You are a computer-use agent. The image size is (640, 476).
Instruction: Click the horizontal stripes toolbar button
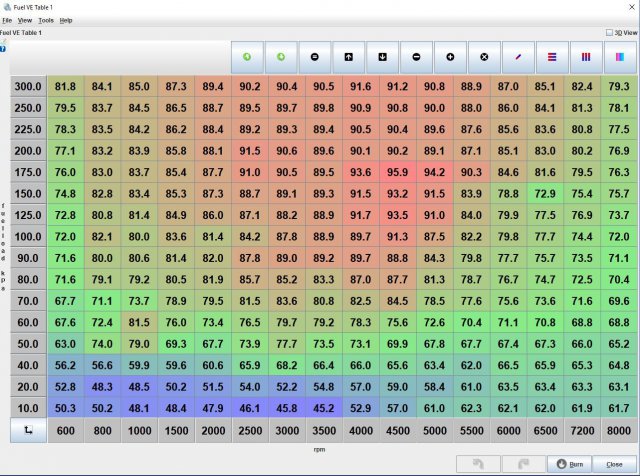point(552,57)
